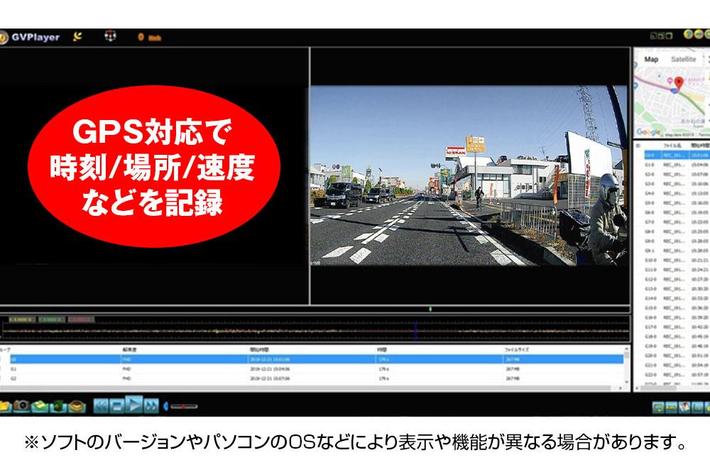Select the second recording row in bottom table
Viewport: 710px width, 474px height.
[316, 369]
